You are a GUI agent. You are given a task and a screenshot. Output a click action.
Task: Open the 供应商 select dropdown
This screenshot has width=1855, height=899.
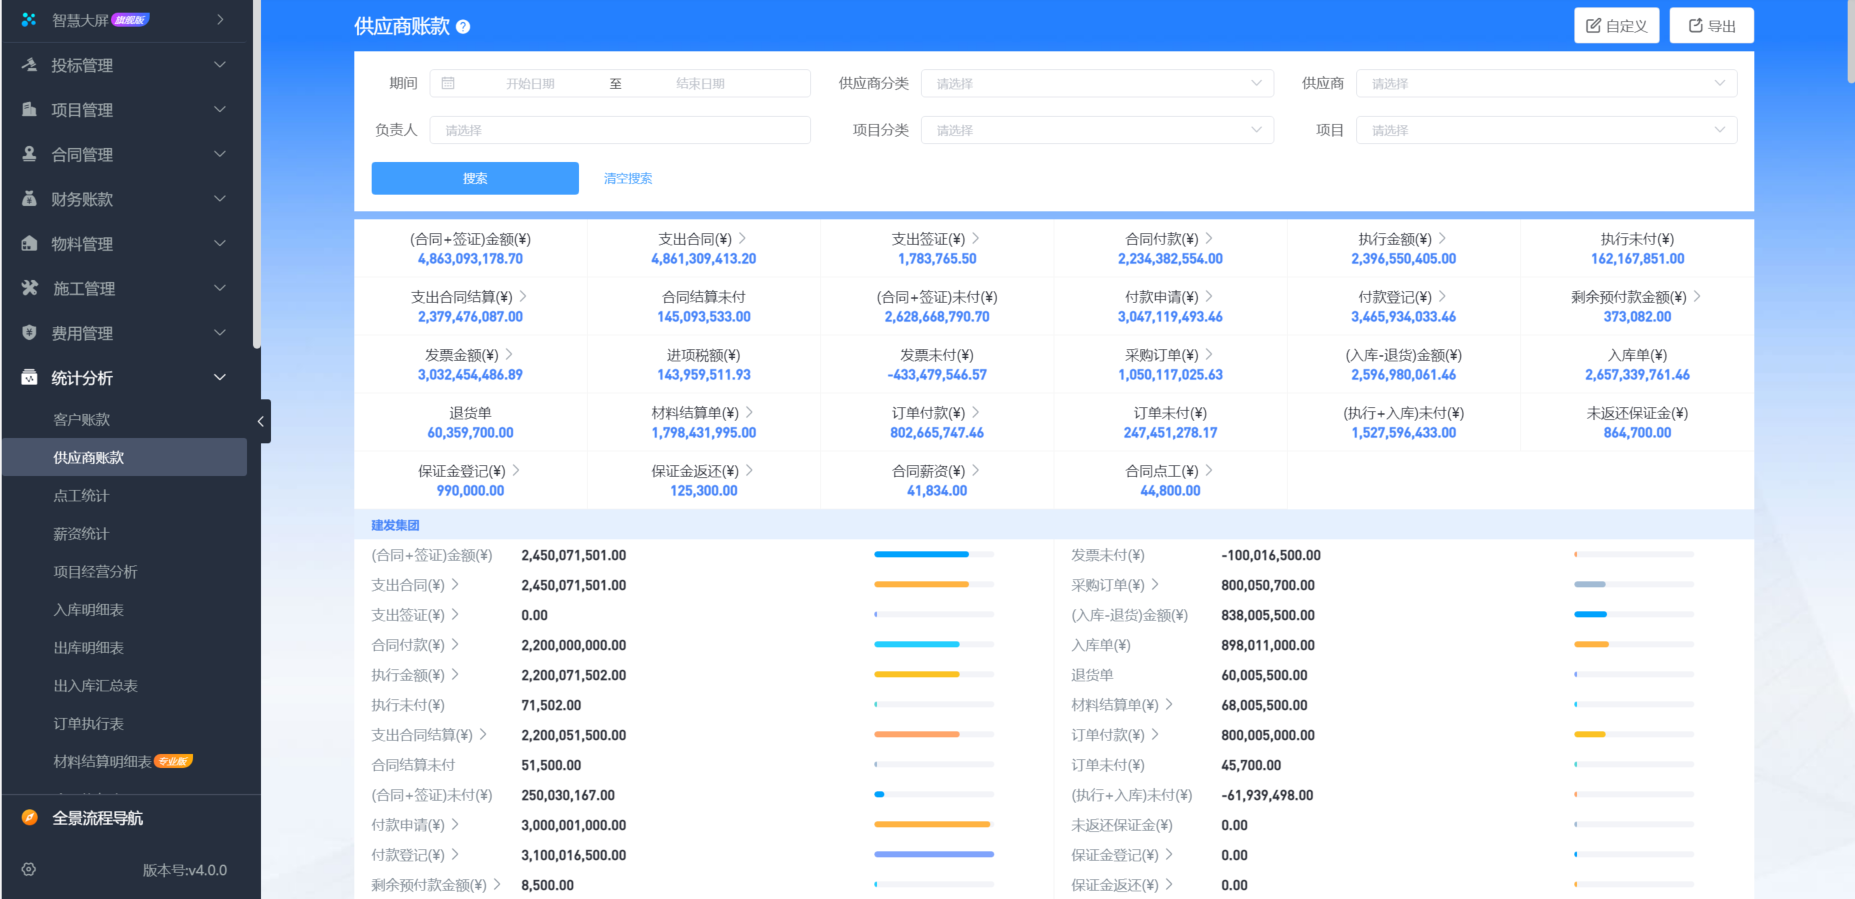point(1545,84)
